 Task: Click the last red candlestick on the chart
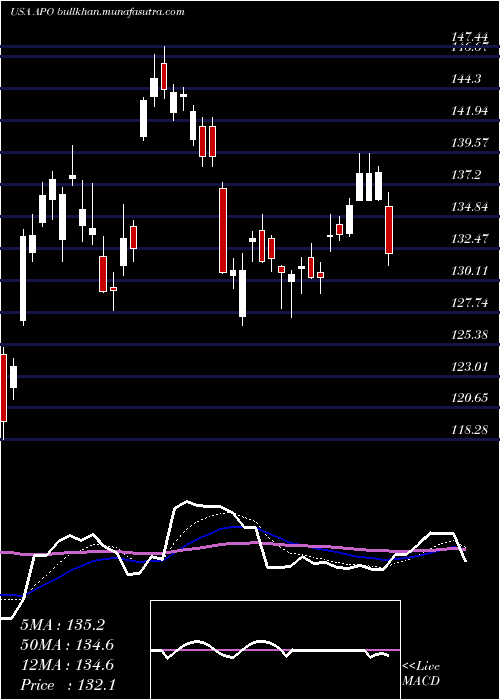pyautogui.click(x=389, y=229)
